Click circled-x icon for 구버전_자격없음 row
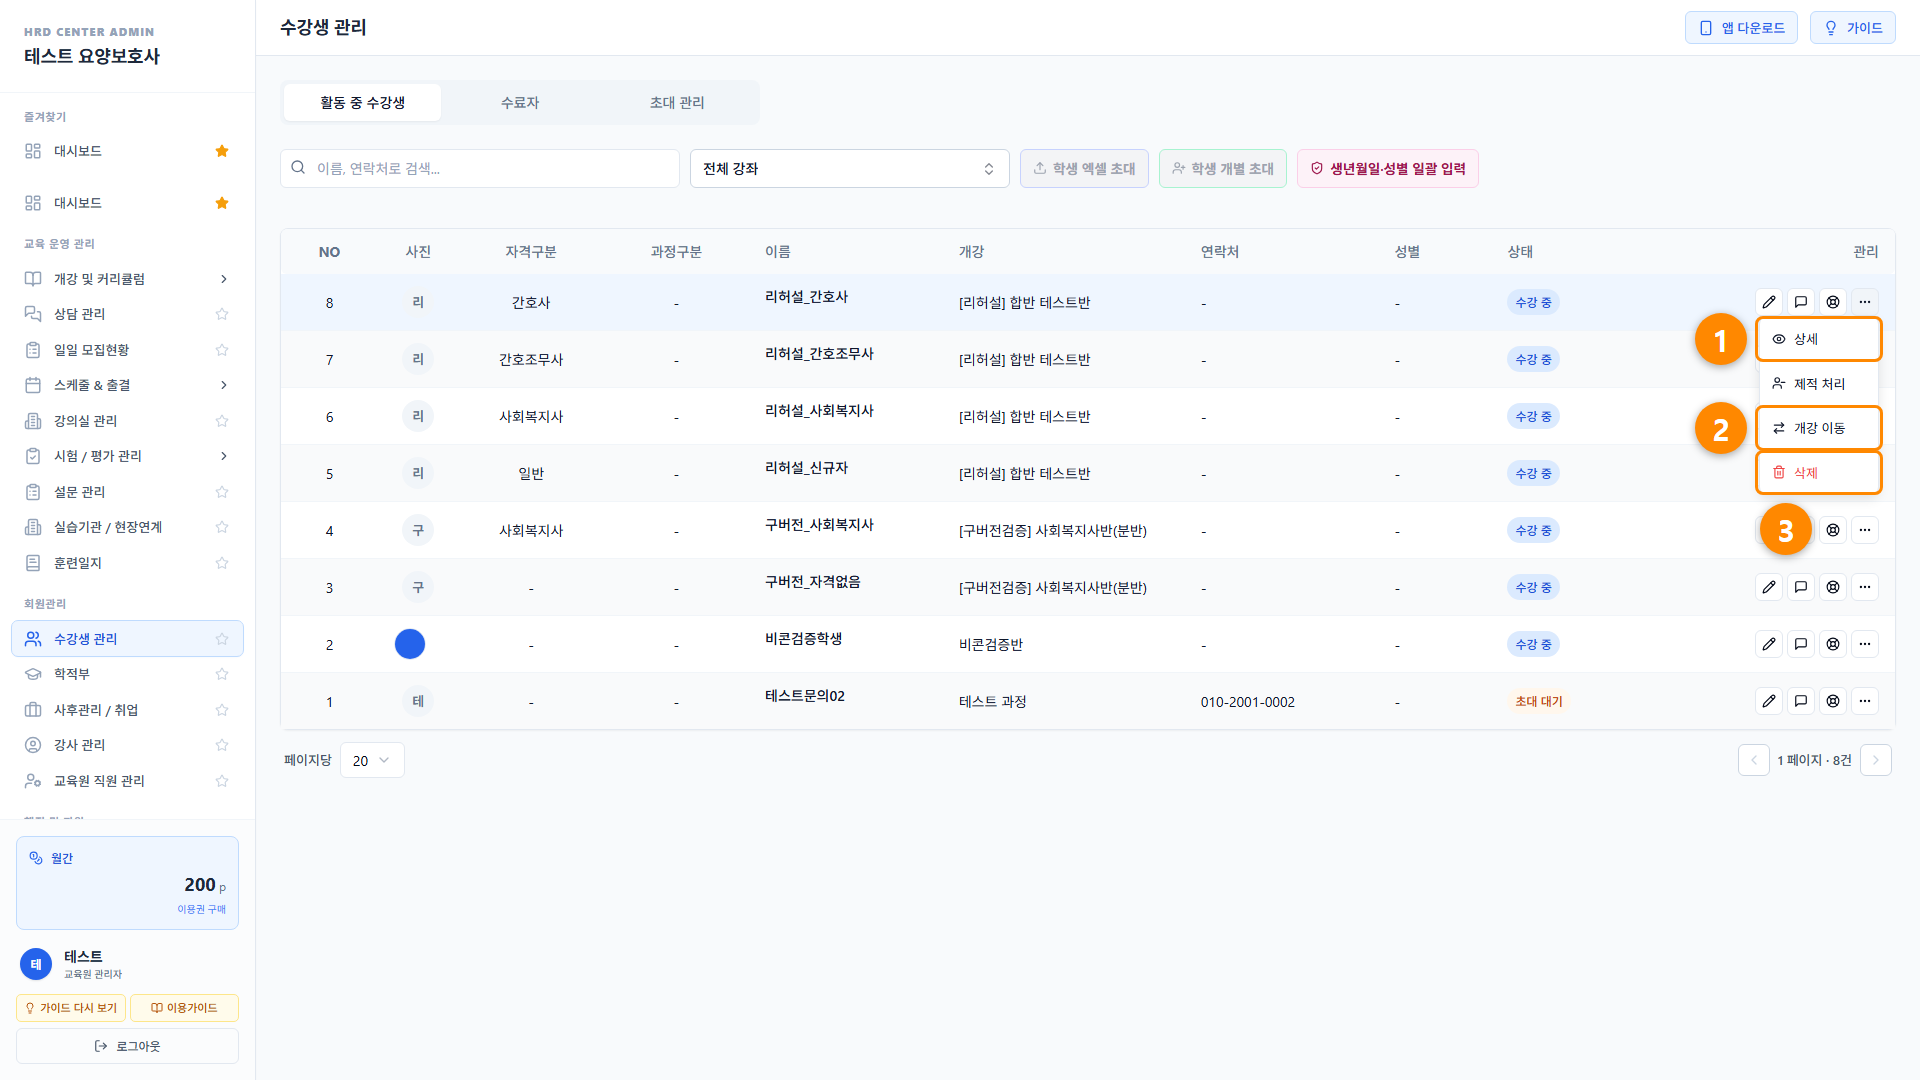1920x1080 pixels. [x=1833, y=587]
